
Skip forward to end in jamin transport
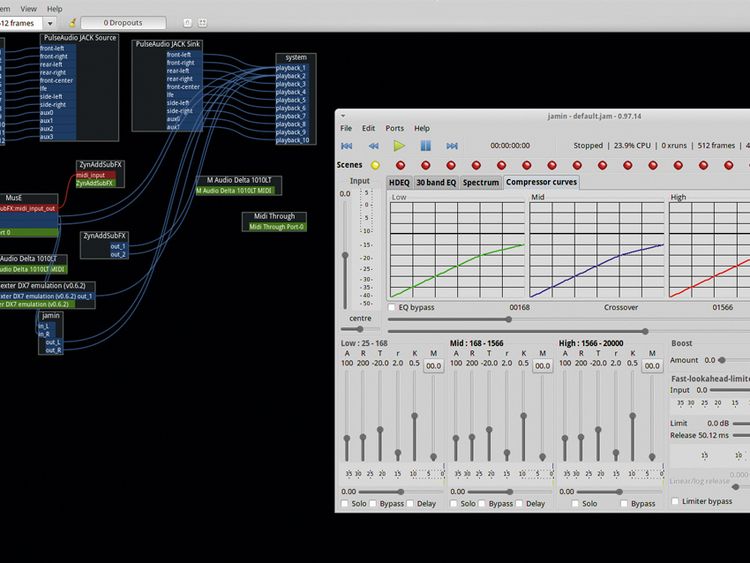(x=452, y=146)
